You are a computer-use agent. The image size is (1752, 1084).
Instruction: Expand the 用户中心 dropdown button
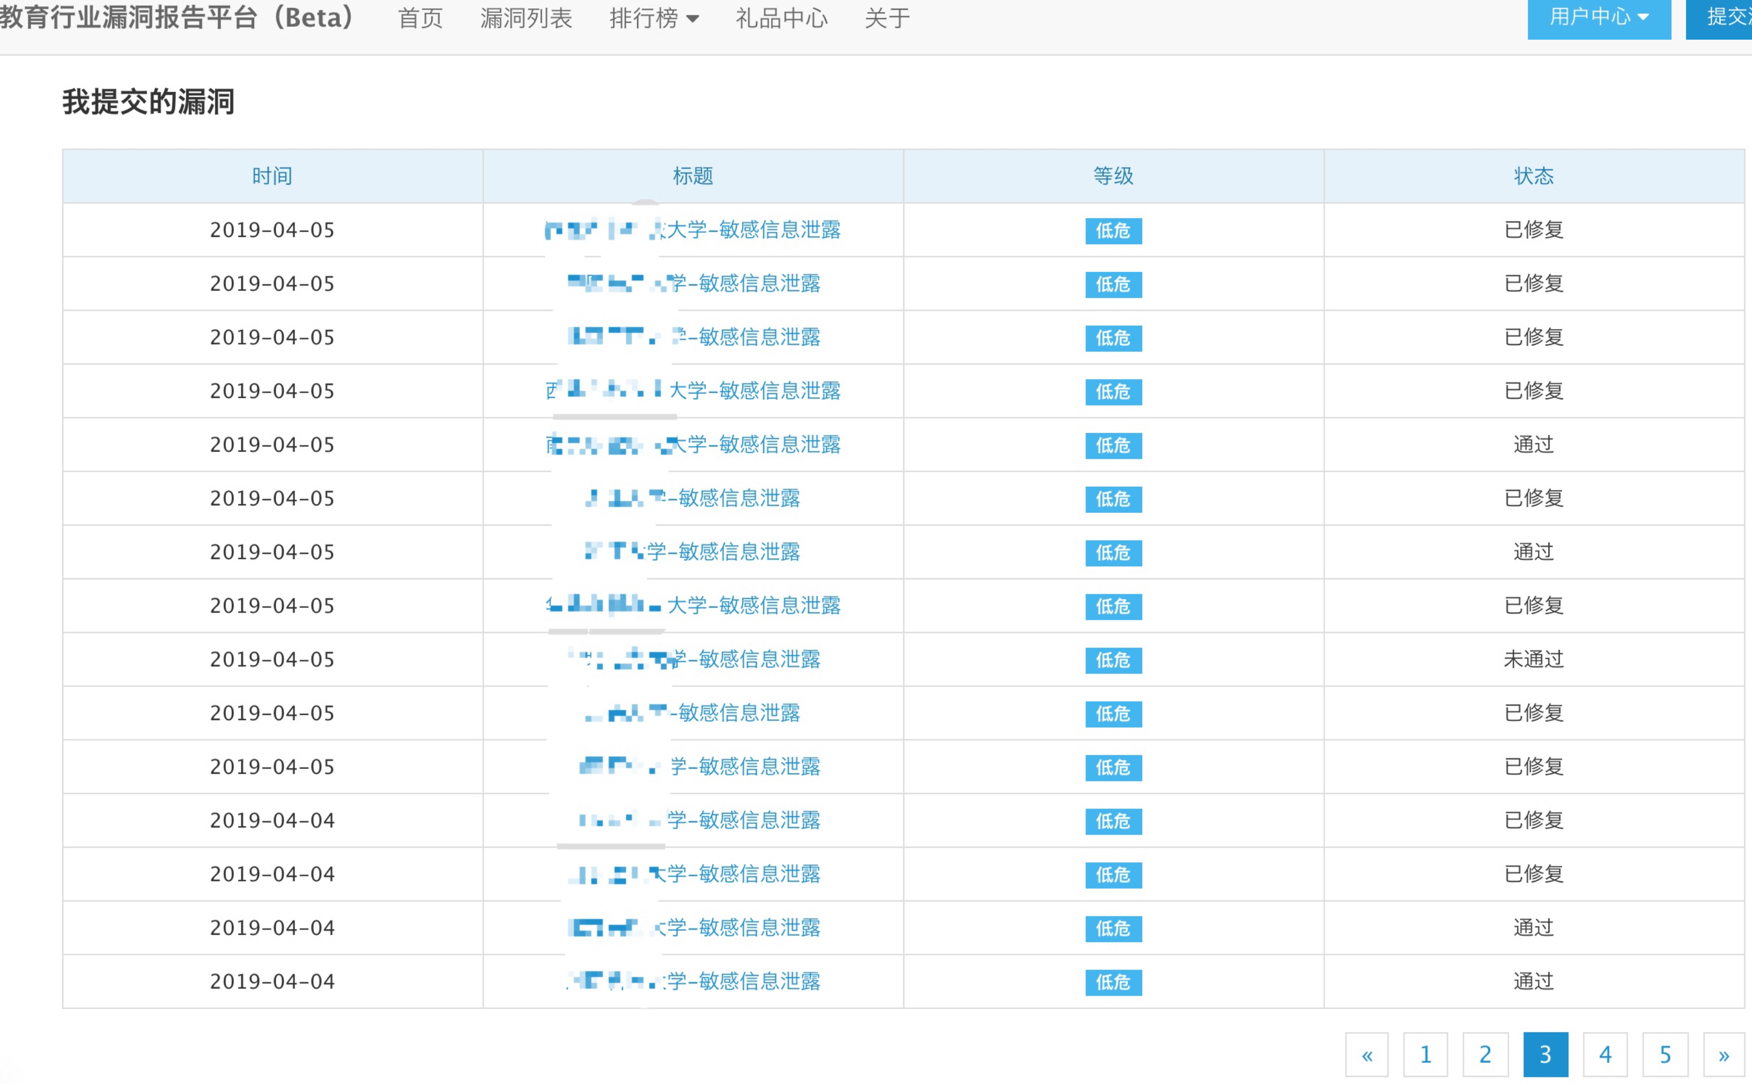tap(1599, 18)
